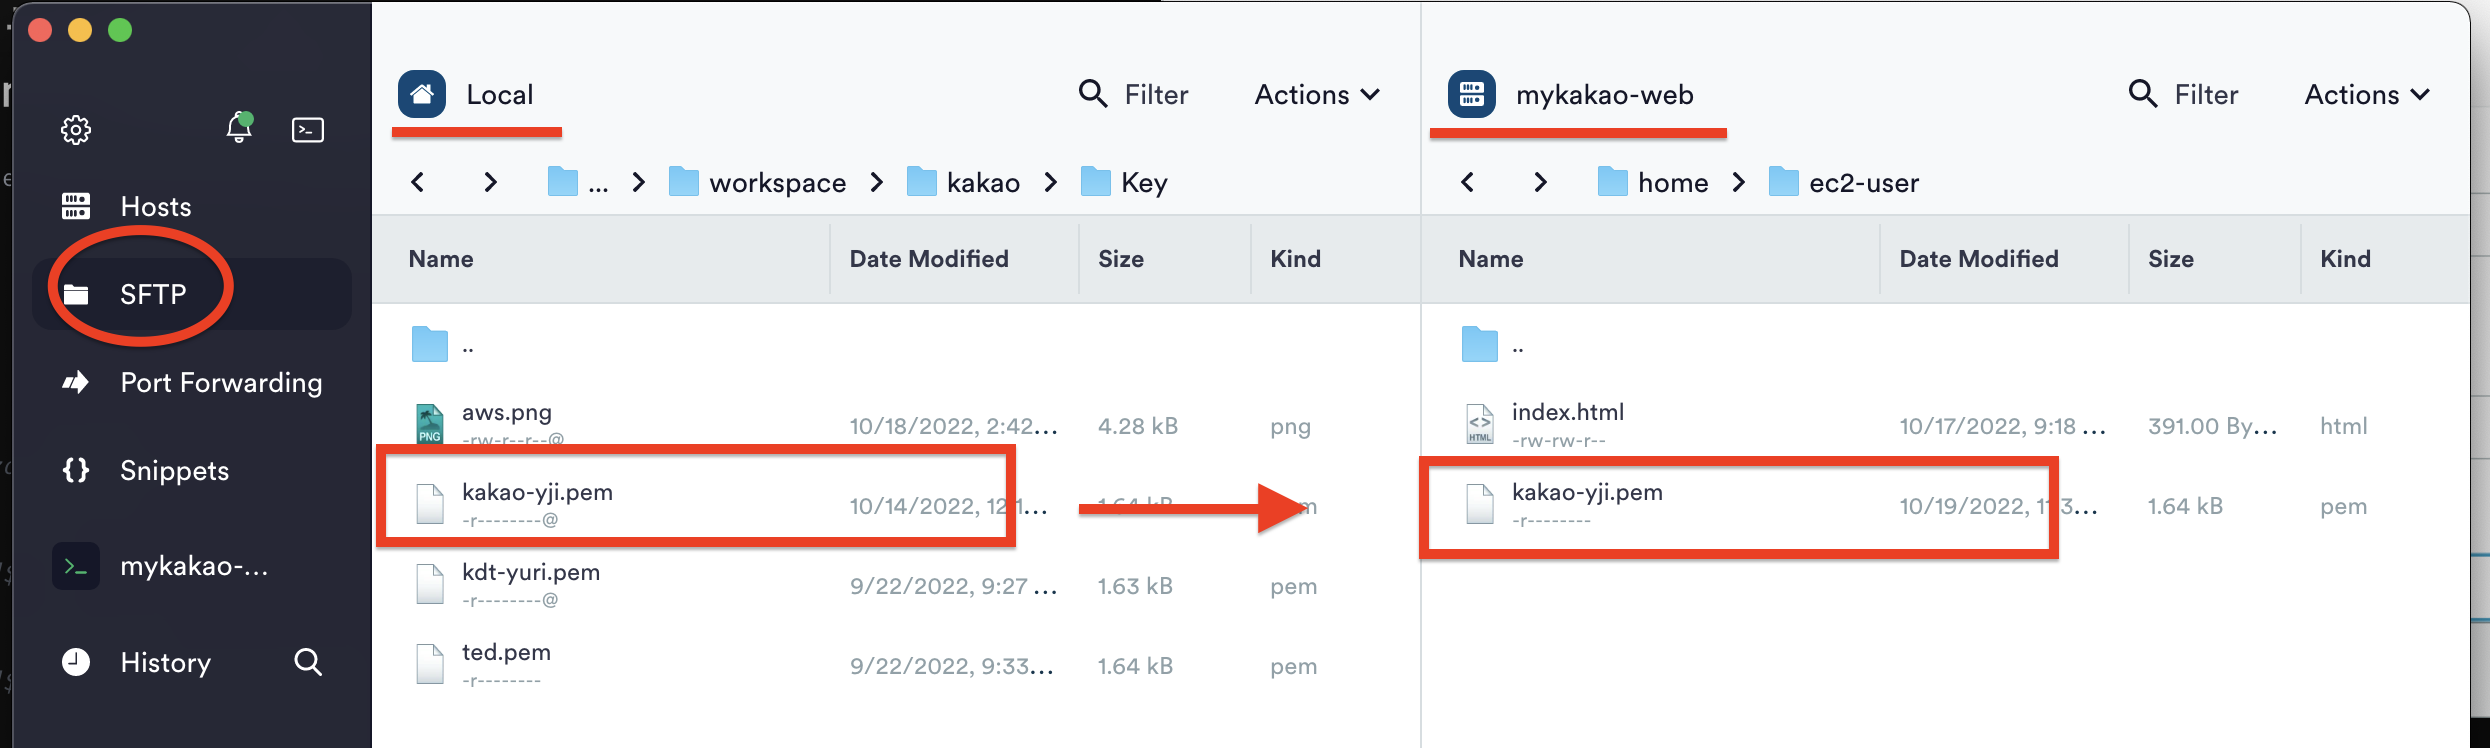This screenshot has height=748, width=2490.
Task: Sort Local files by Name
Action: pos(441,259)
